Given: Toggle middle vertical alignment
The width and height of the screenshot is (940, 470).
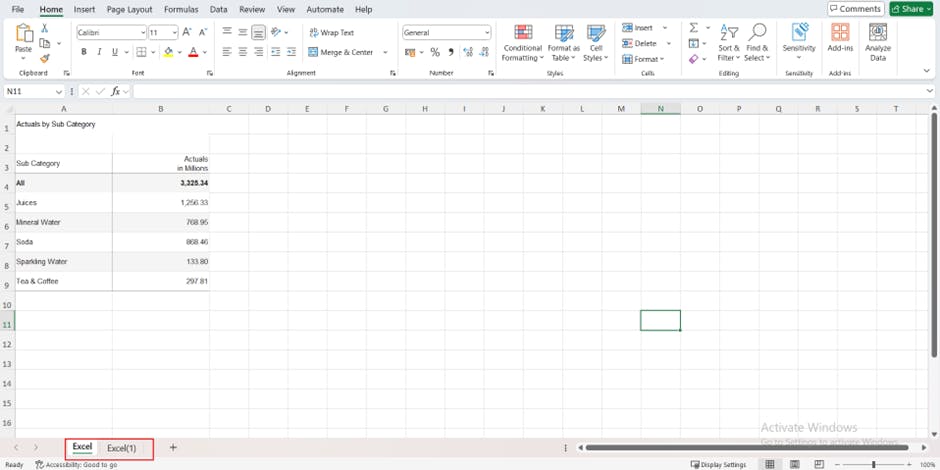Looking at the screenshot, I should pos(243,32).
